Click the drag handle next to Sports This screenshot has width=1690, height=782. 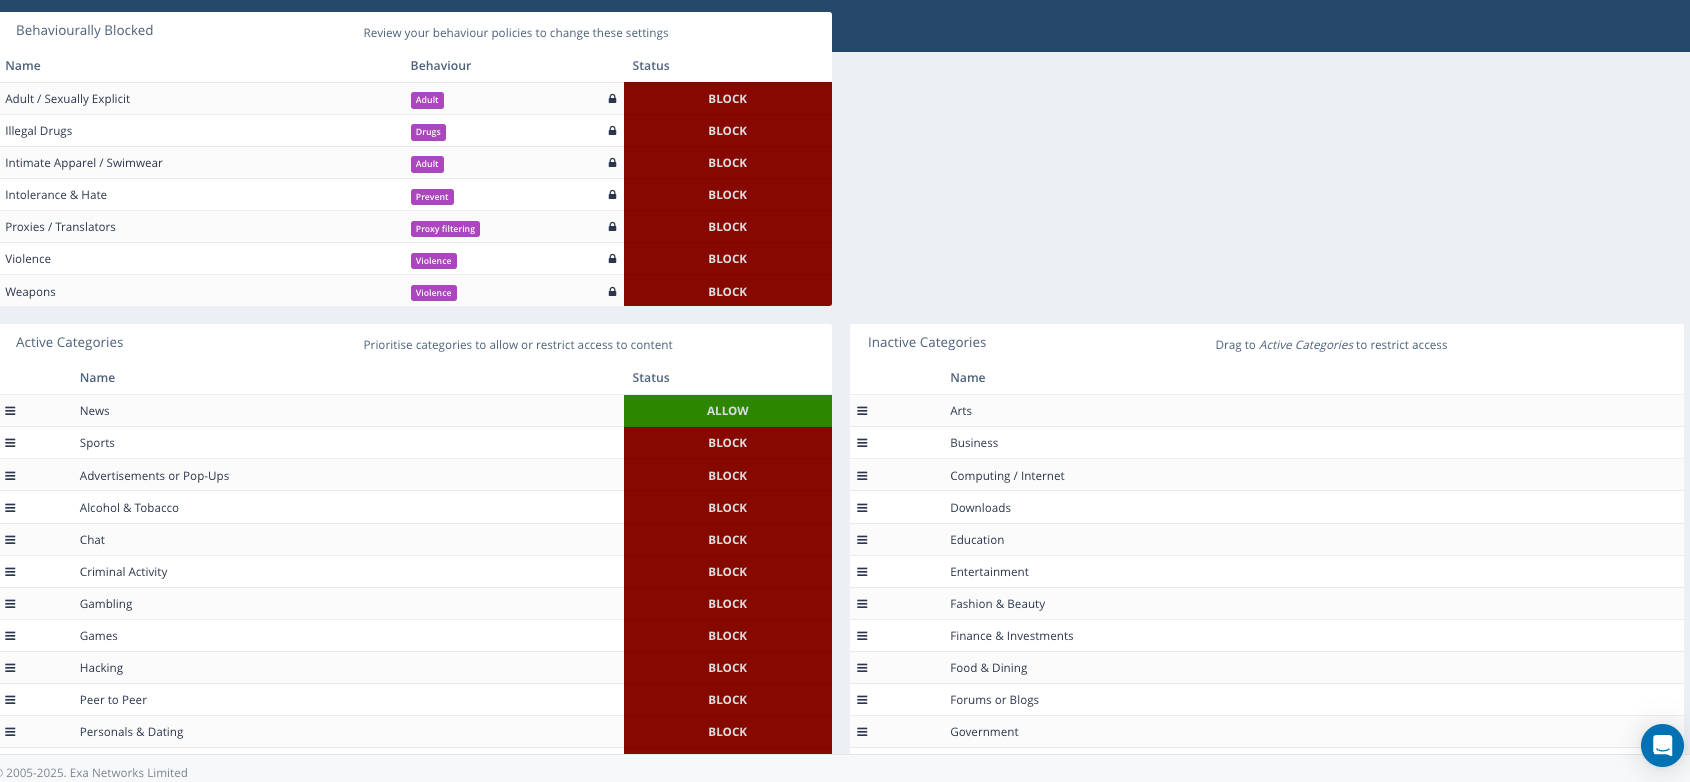click(x=10, y=443)
